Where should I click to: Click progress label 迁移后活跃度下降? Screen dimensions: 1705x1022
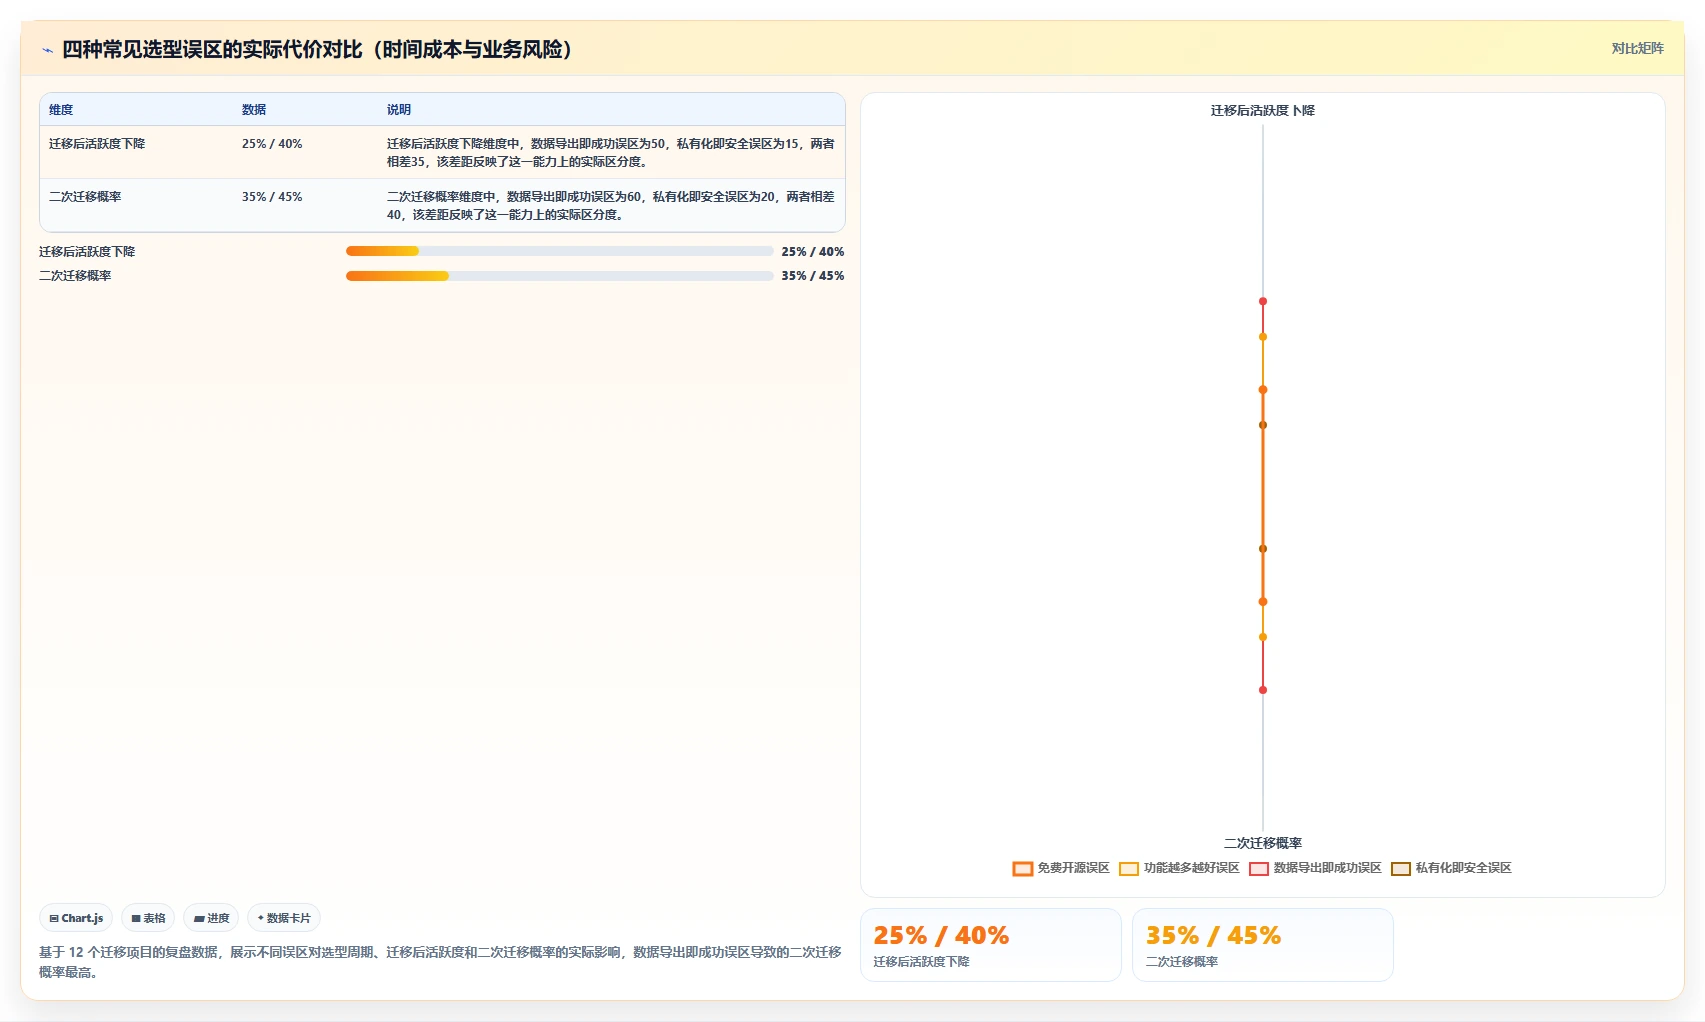click(x=87, y=252)
